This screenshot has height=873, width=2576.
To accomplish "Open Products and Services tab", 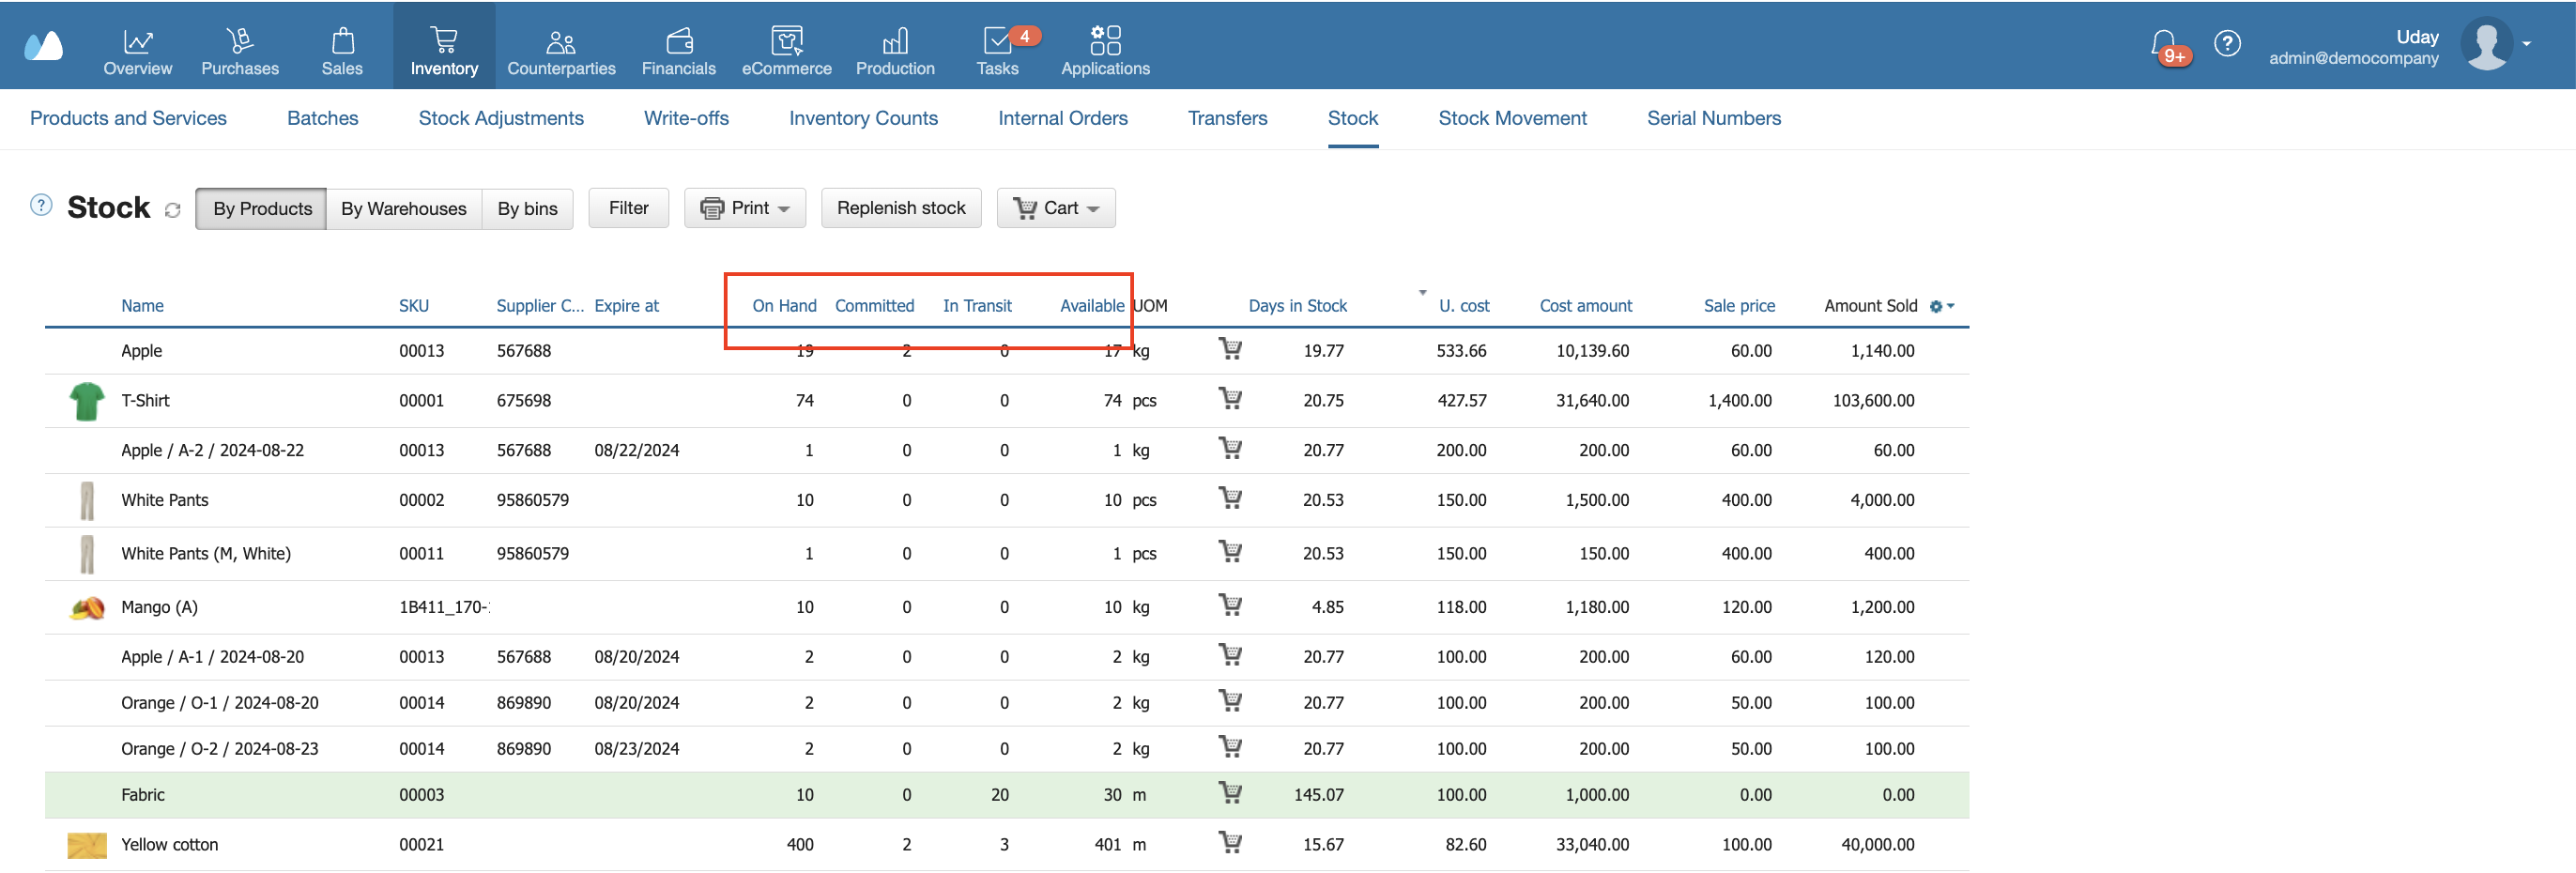I will tap(128, 118).
